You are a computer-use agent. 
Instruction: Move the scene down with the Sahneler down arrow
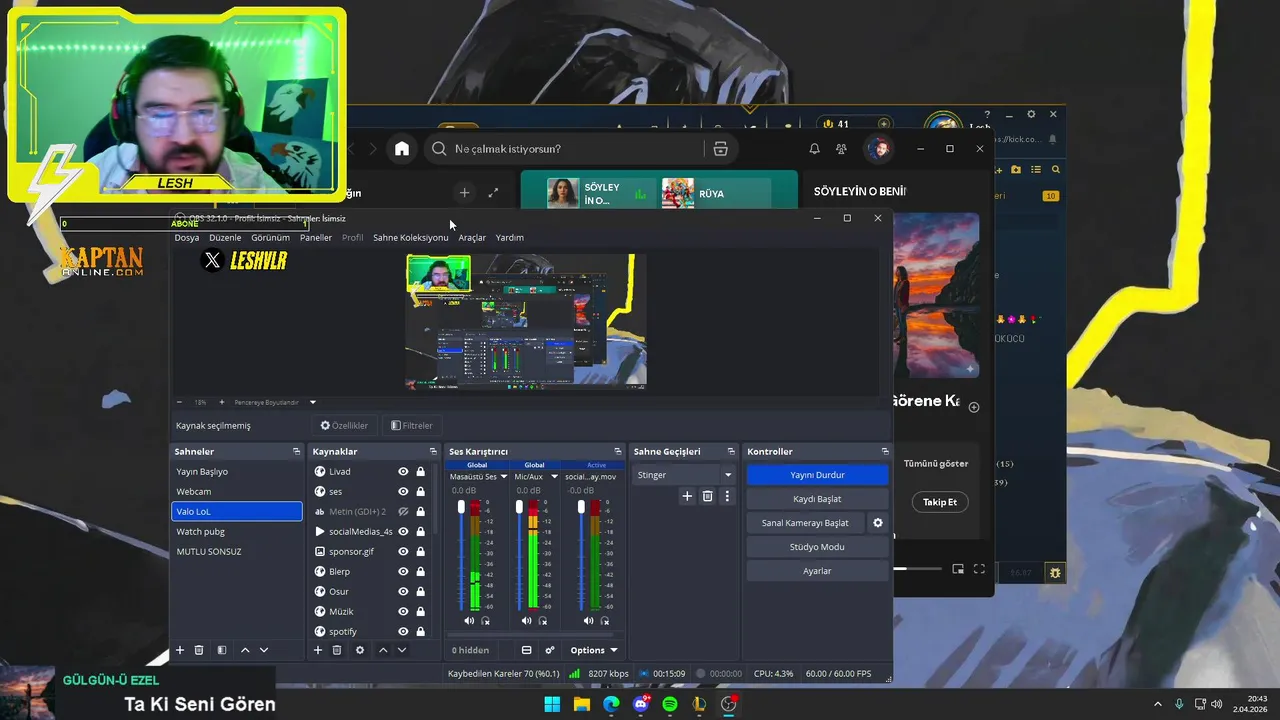point(264,650)
